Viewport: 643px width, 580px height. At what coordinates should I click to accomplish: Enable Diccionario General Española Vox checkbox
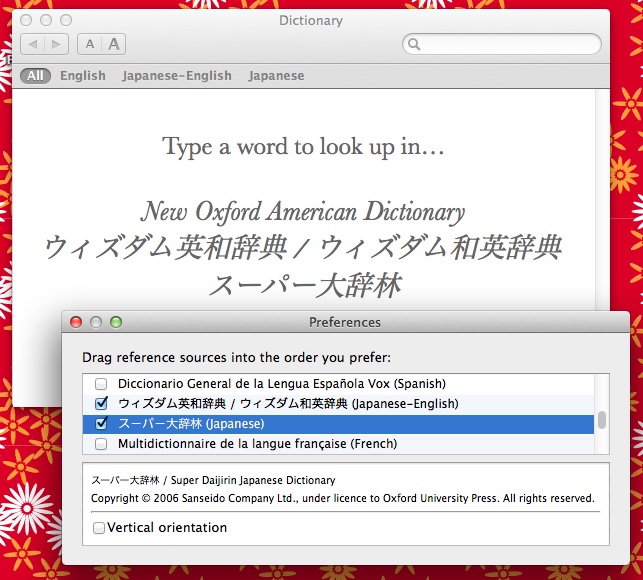101,384
